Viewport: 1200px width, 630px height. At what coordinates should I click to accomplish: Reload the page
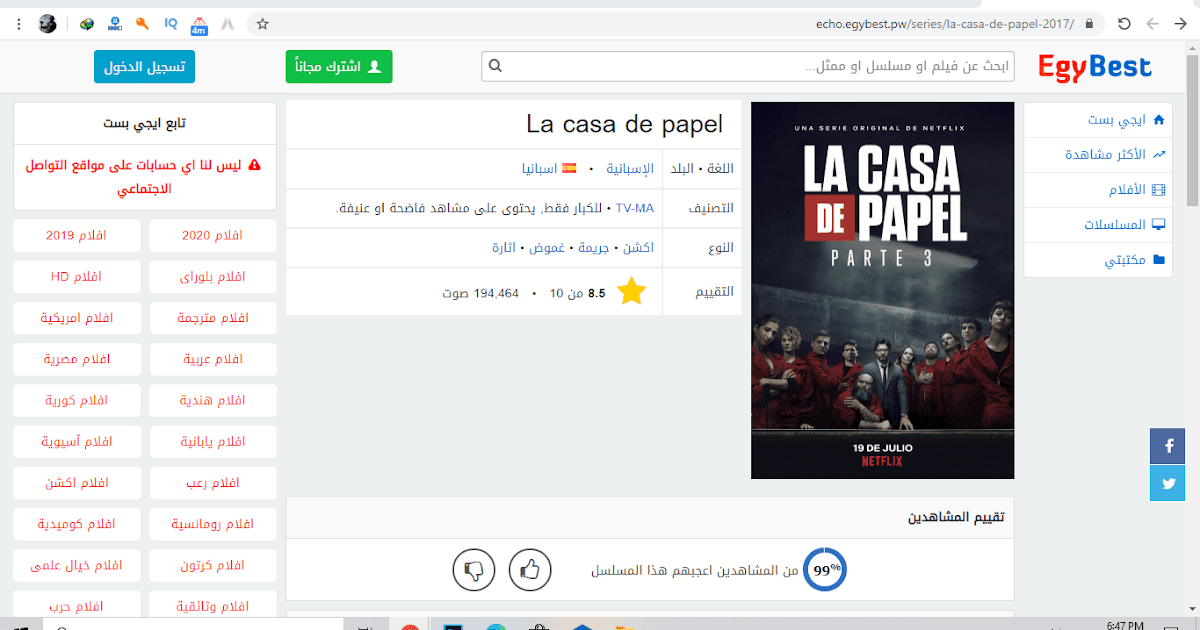point(1124,23)
